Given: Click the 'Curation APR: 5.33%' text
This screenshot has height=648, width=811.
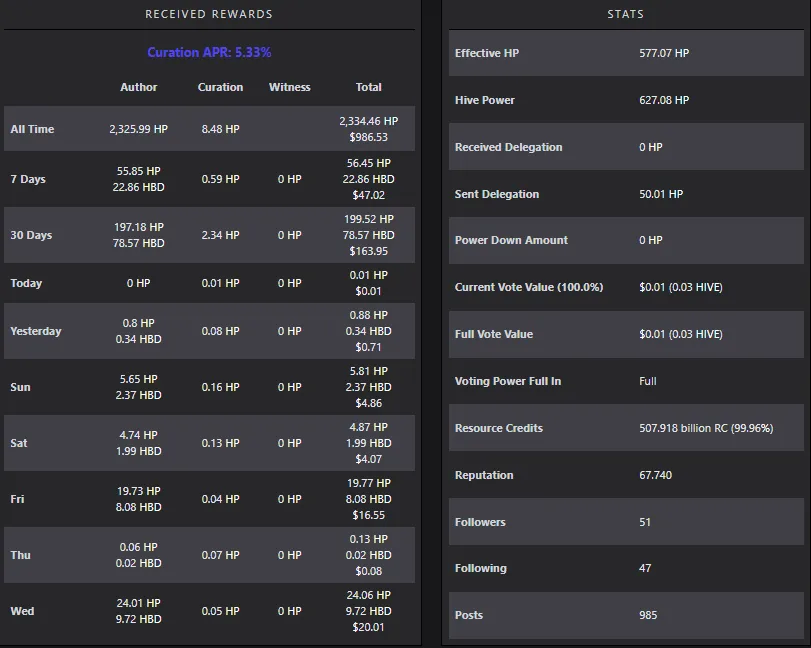Looking at the screenshot, I should click(209, 52).
